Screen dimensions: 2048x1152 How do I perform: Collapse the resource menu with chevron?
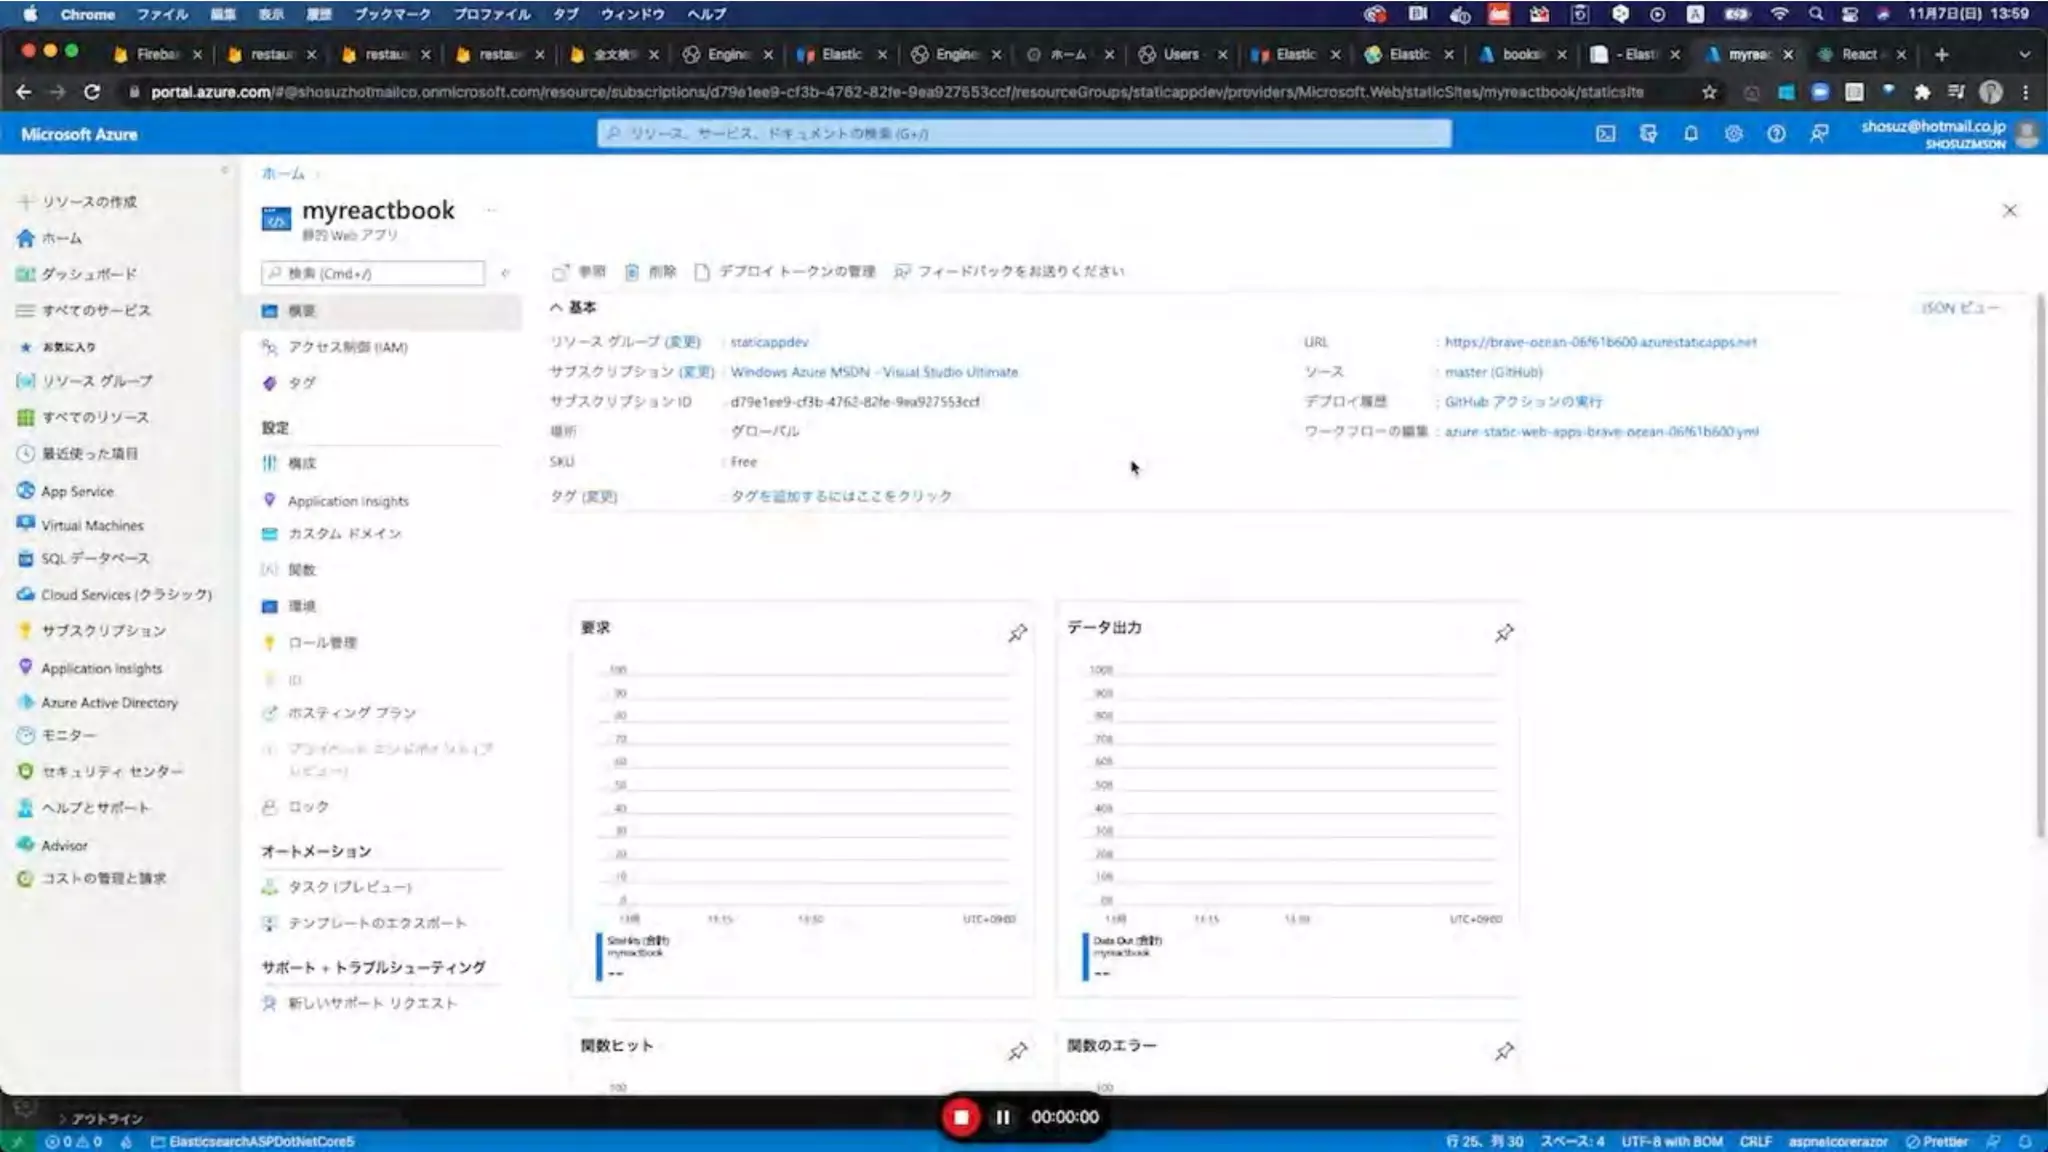coord(505,273)
